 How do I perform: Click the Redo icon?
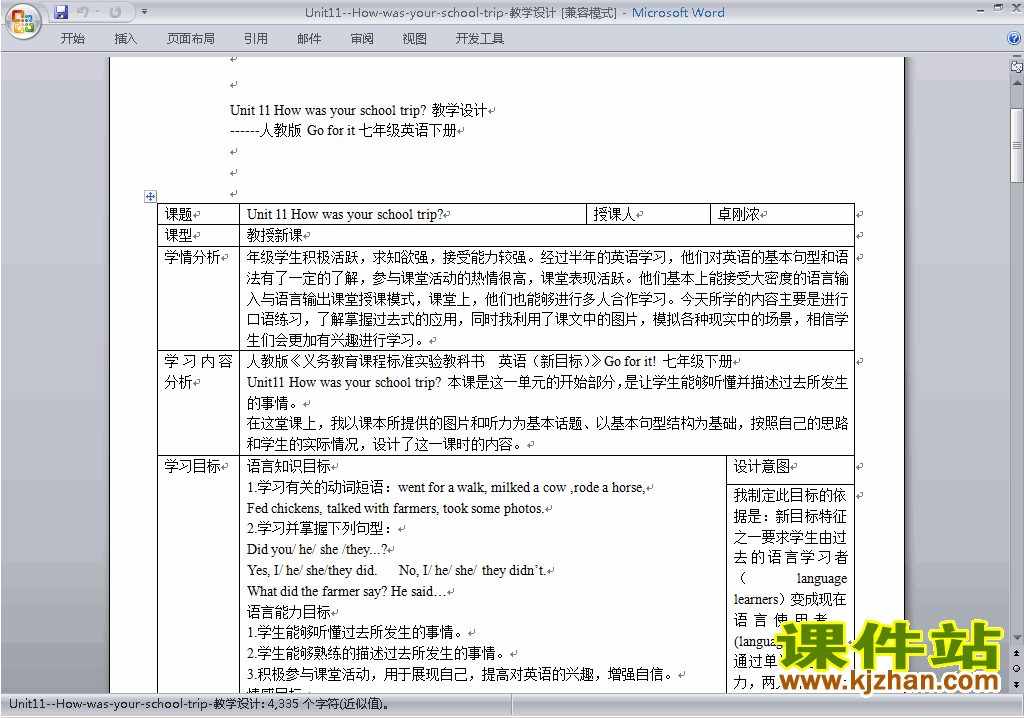click(x=116, y=12)
